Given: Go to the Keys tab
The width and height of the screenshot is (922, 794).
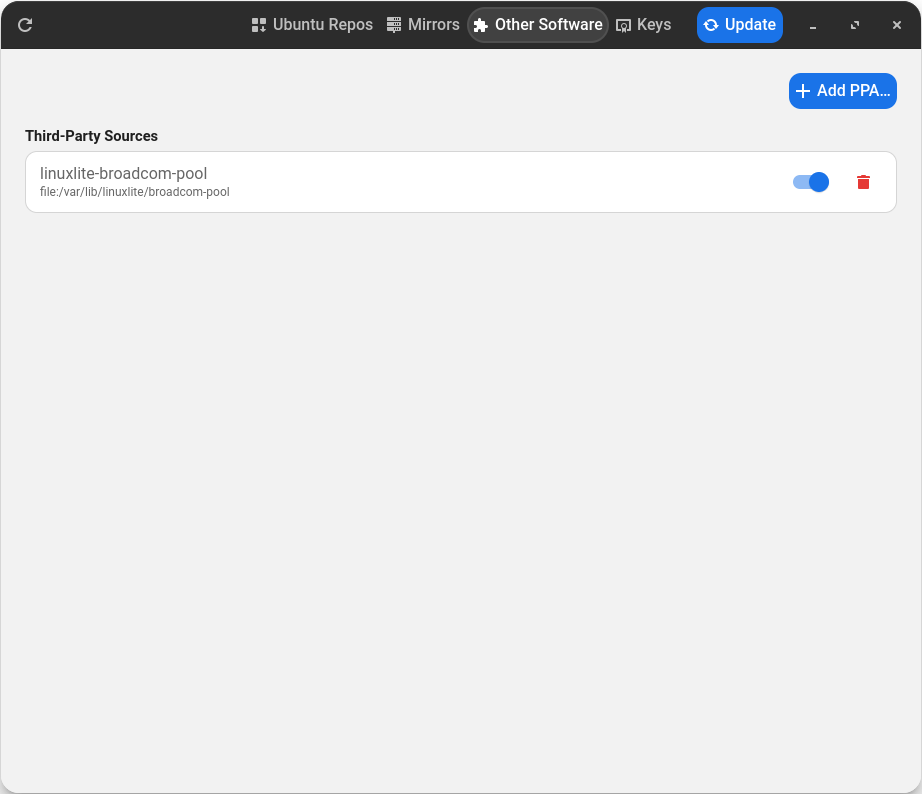Looking at the screenshot, I should tap(643, 25).
